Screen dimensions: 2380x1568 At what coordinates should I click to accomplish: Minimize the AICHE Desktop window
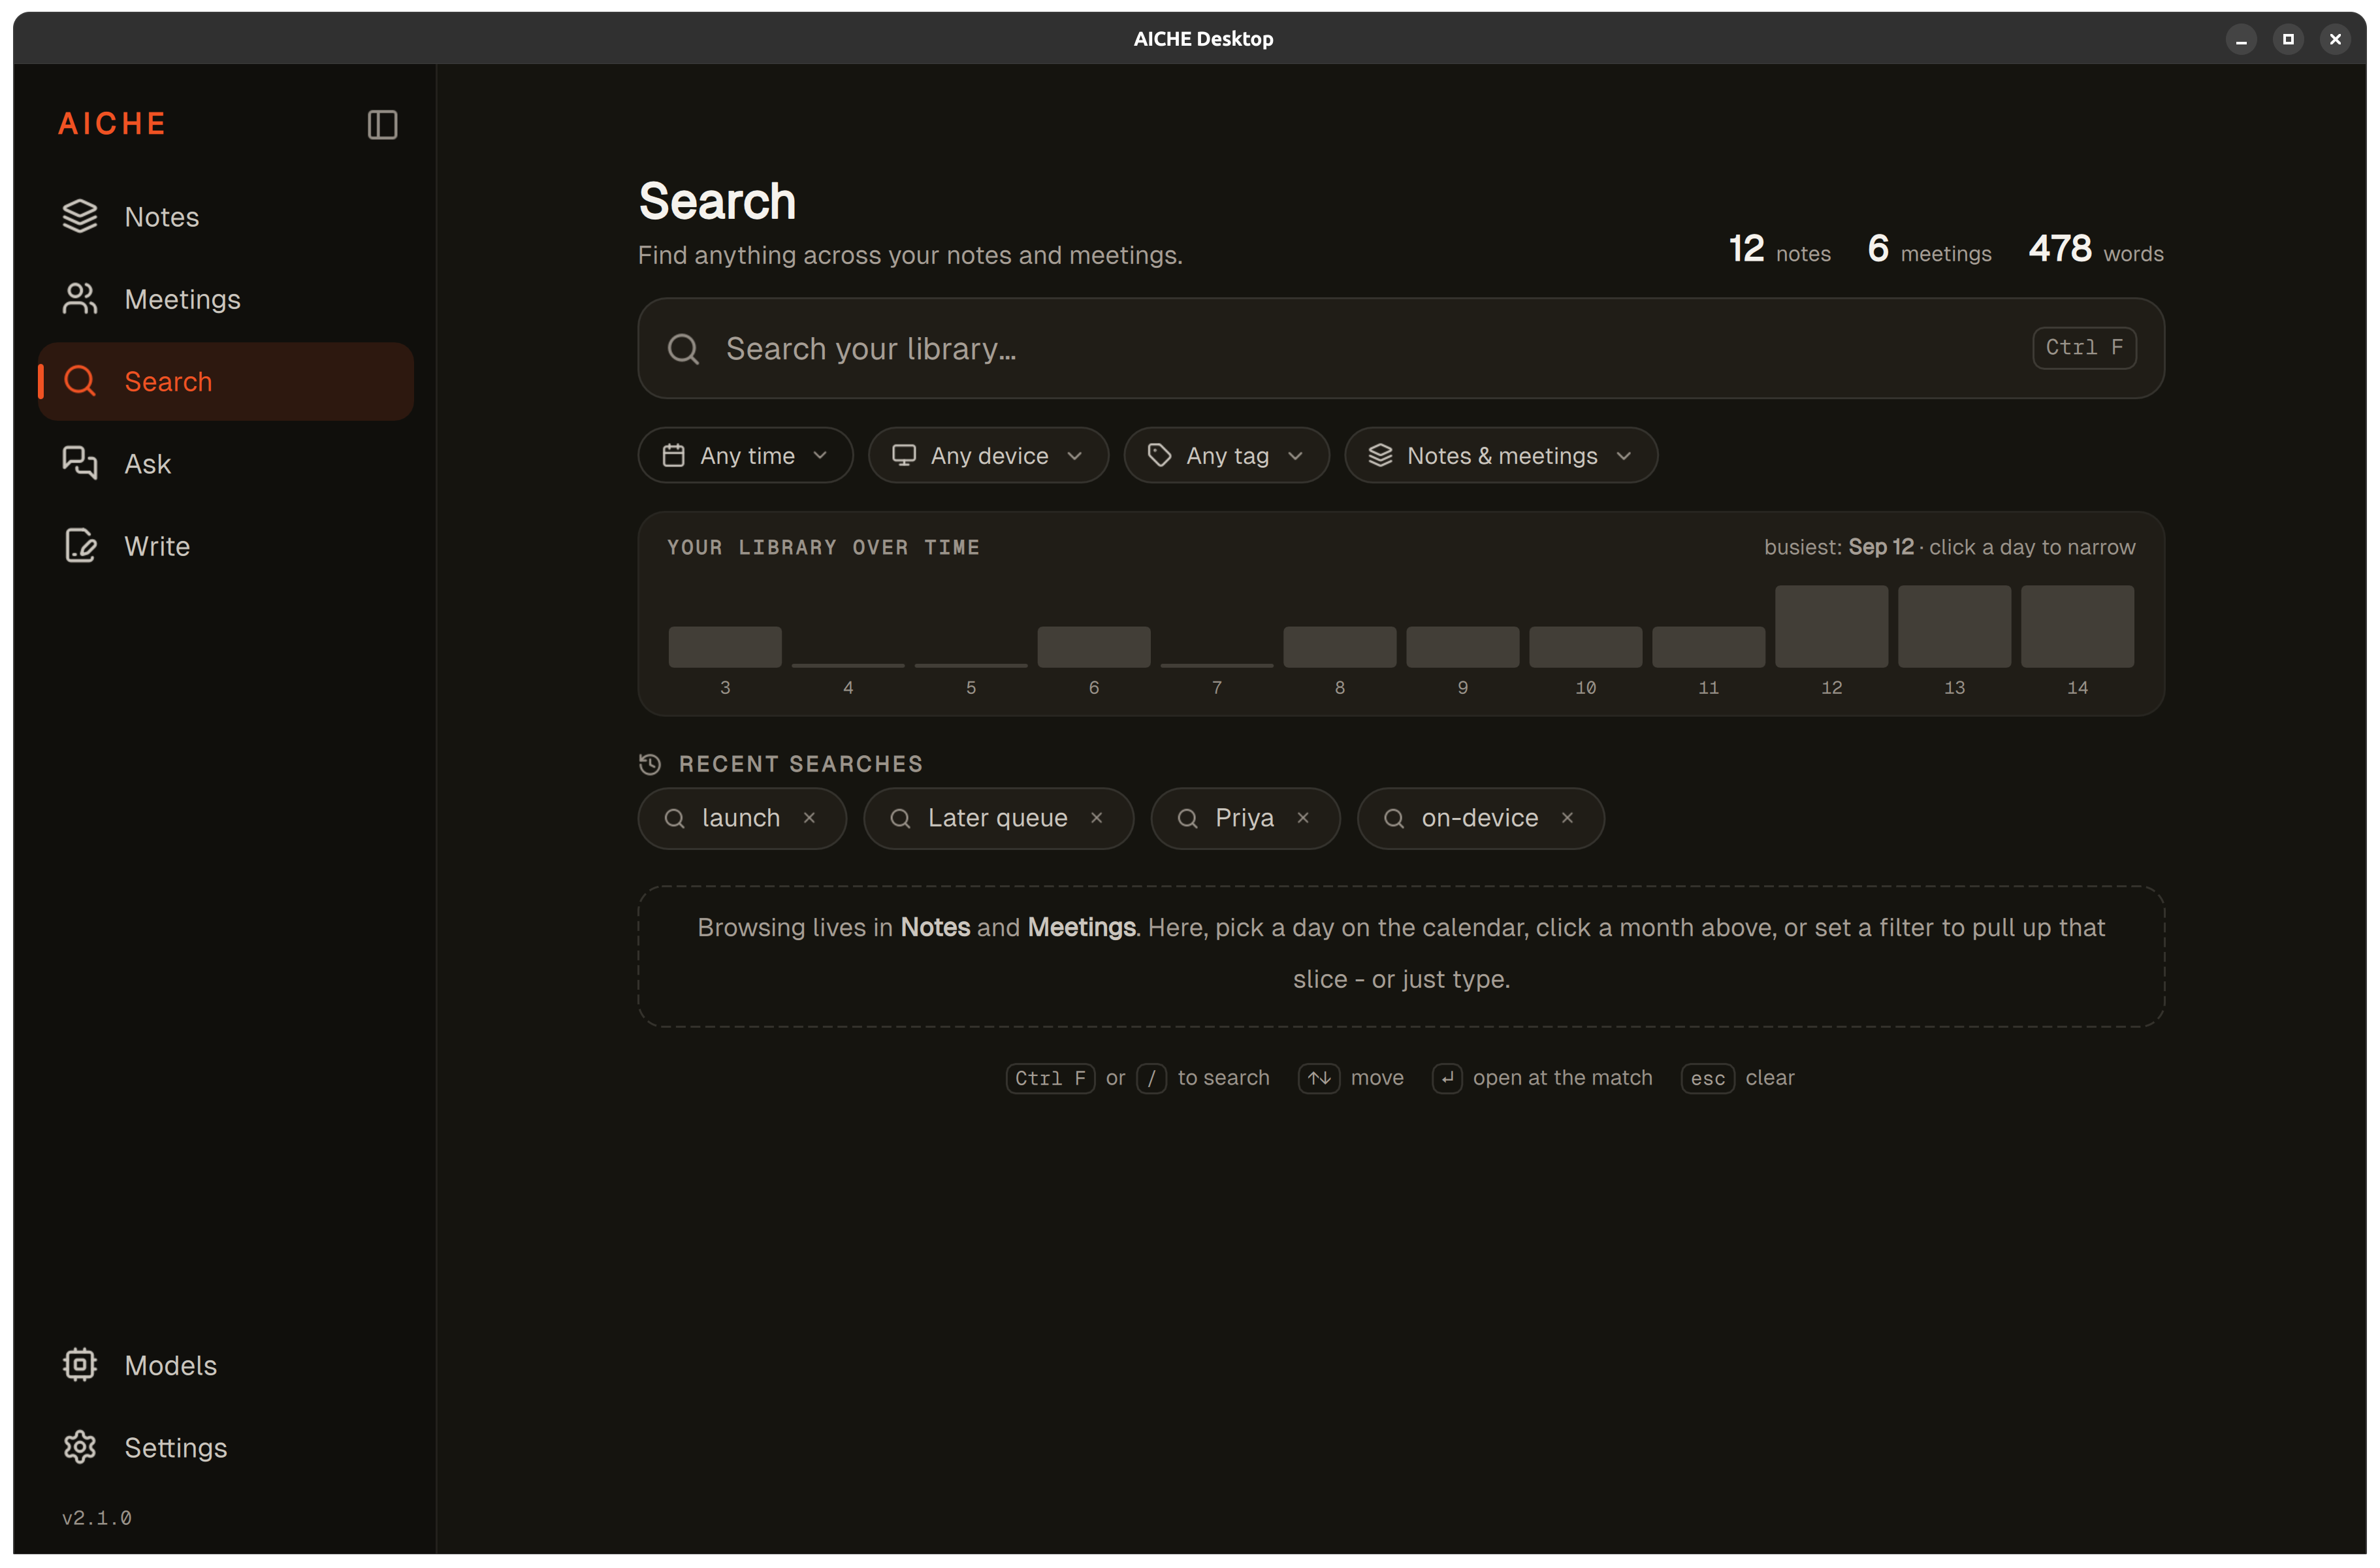tap(2241, 39)
